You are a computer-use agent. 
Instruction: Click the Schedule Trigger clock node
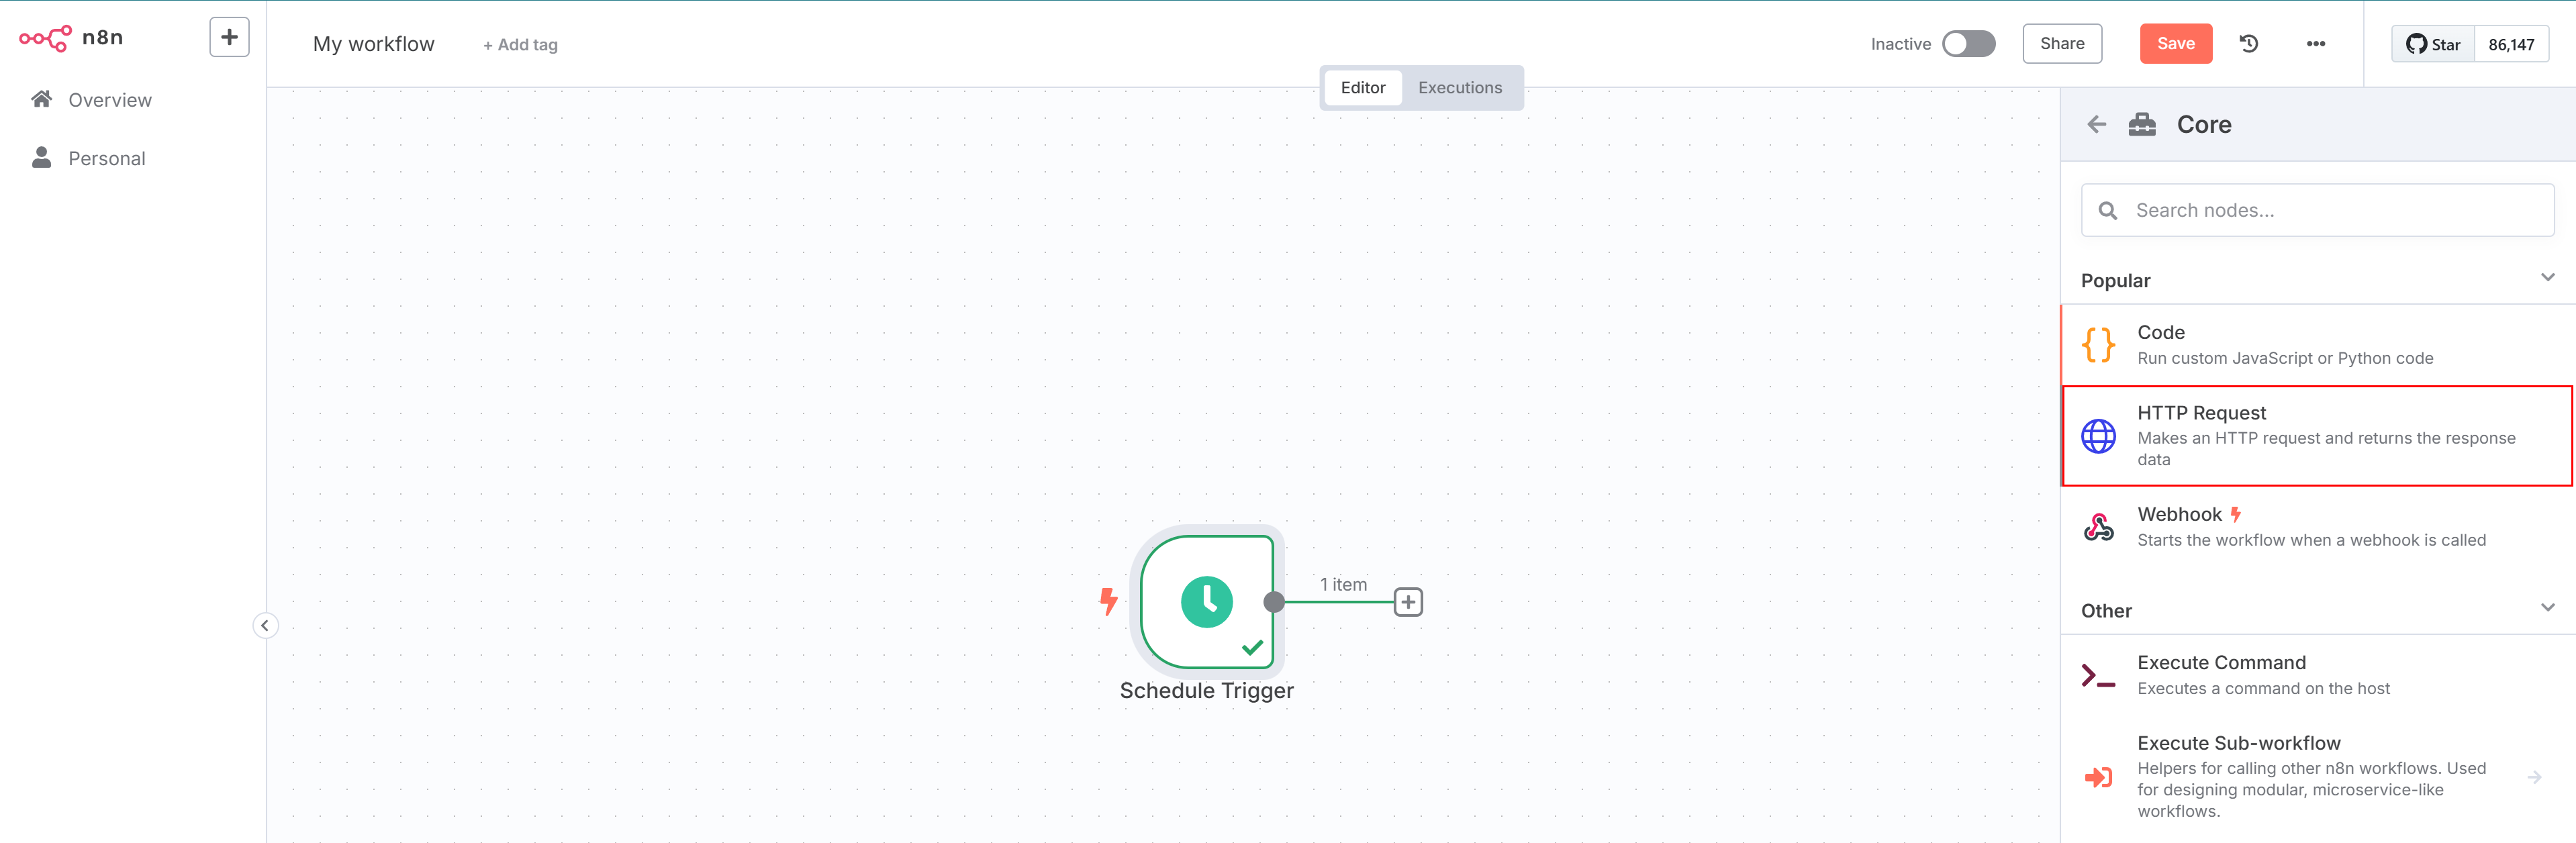click(1206, 601)
